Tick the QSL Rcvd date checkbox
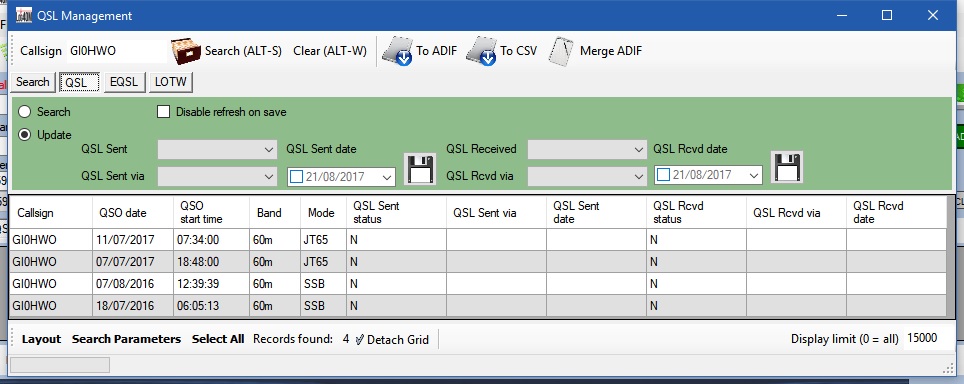The height and width of the screenshot is (384, 964). point(663,175)
